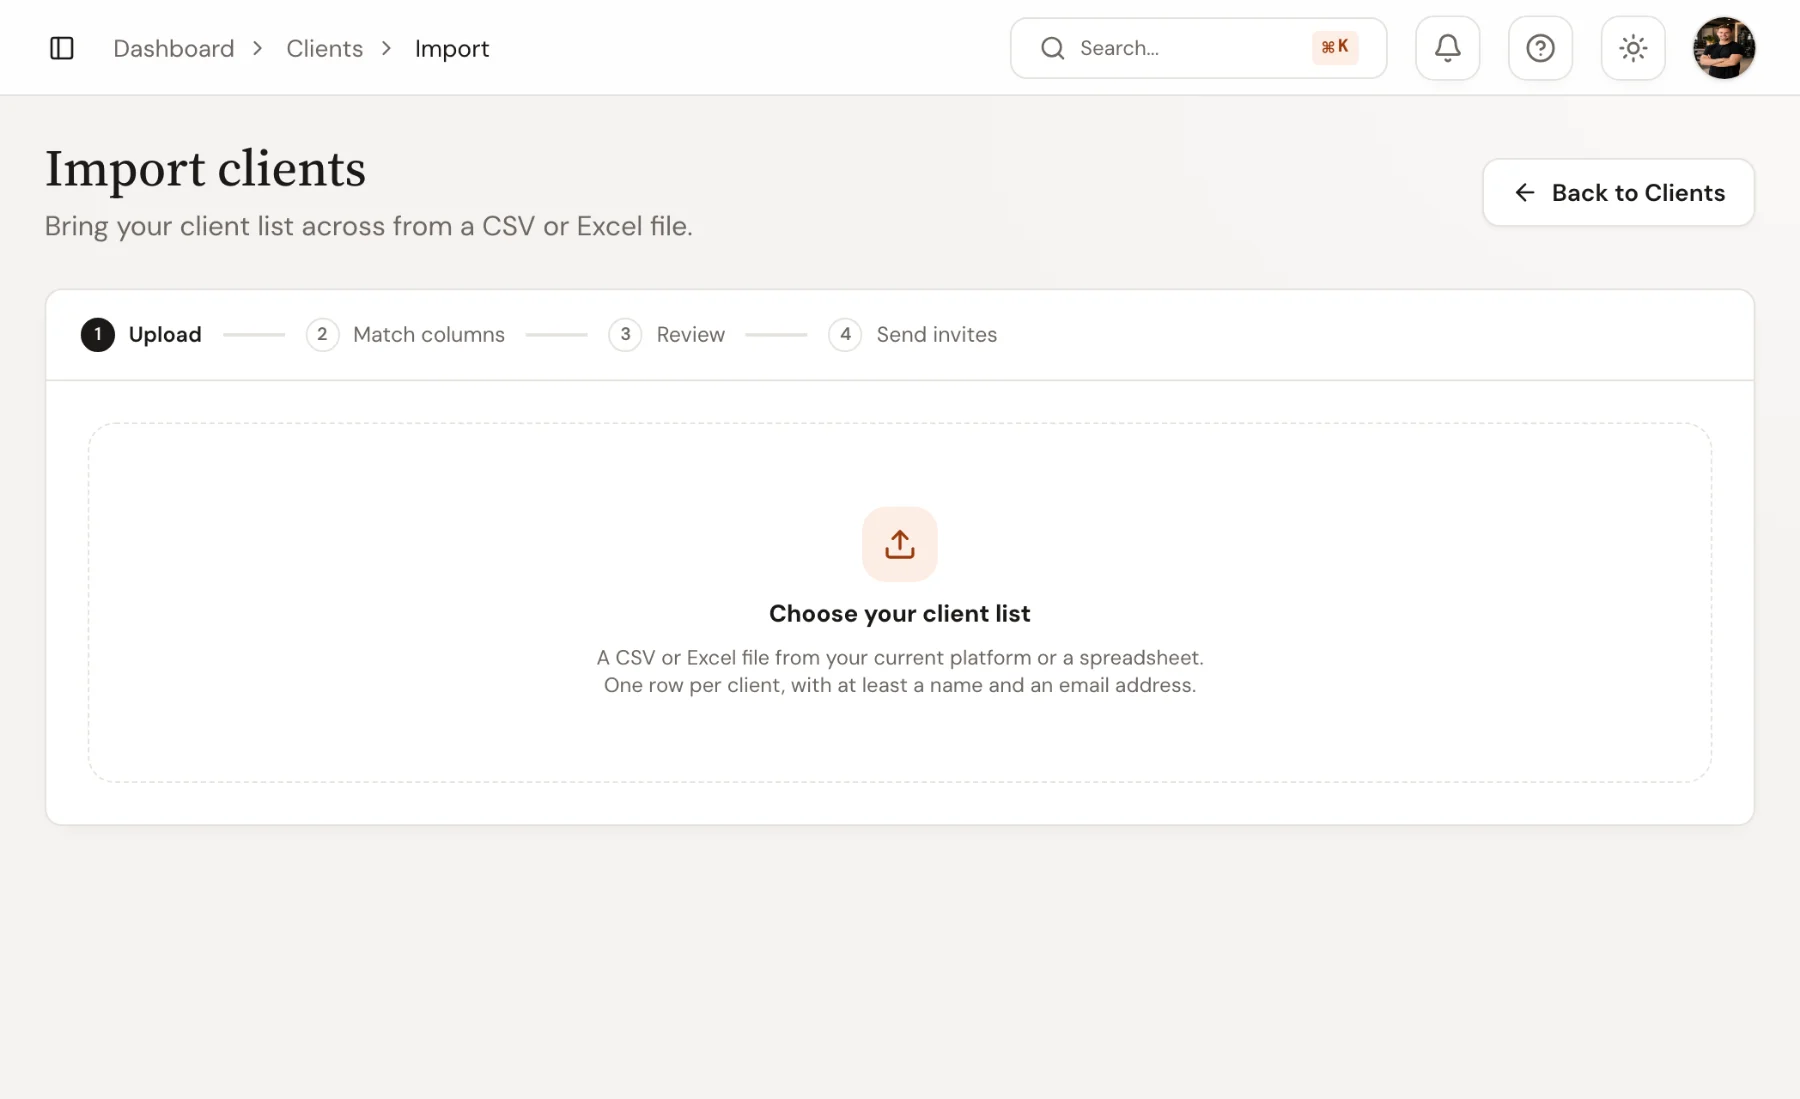Screen dimensions: 1800x1099
Task: Click the 'Import clients' page title
Action: (x=205, y=169)
